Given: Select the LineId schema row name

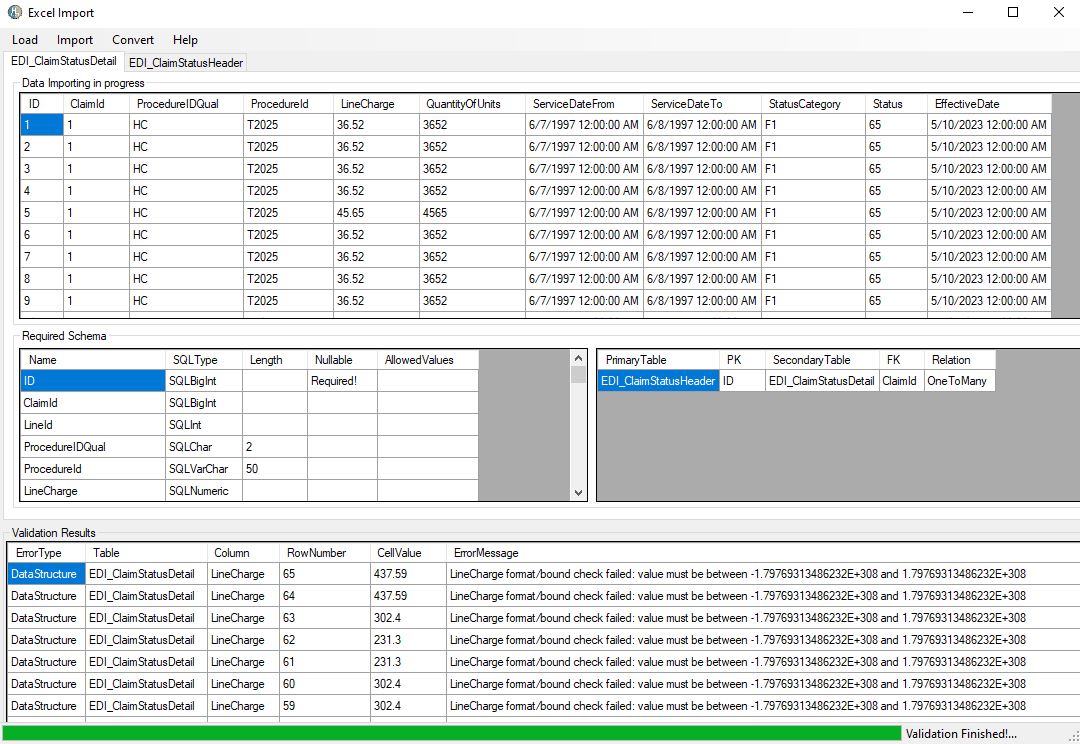Looking at the screenshot, I should [x=93, y=425].
